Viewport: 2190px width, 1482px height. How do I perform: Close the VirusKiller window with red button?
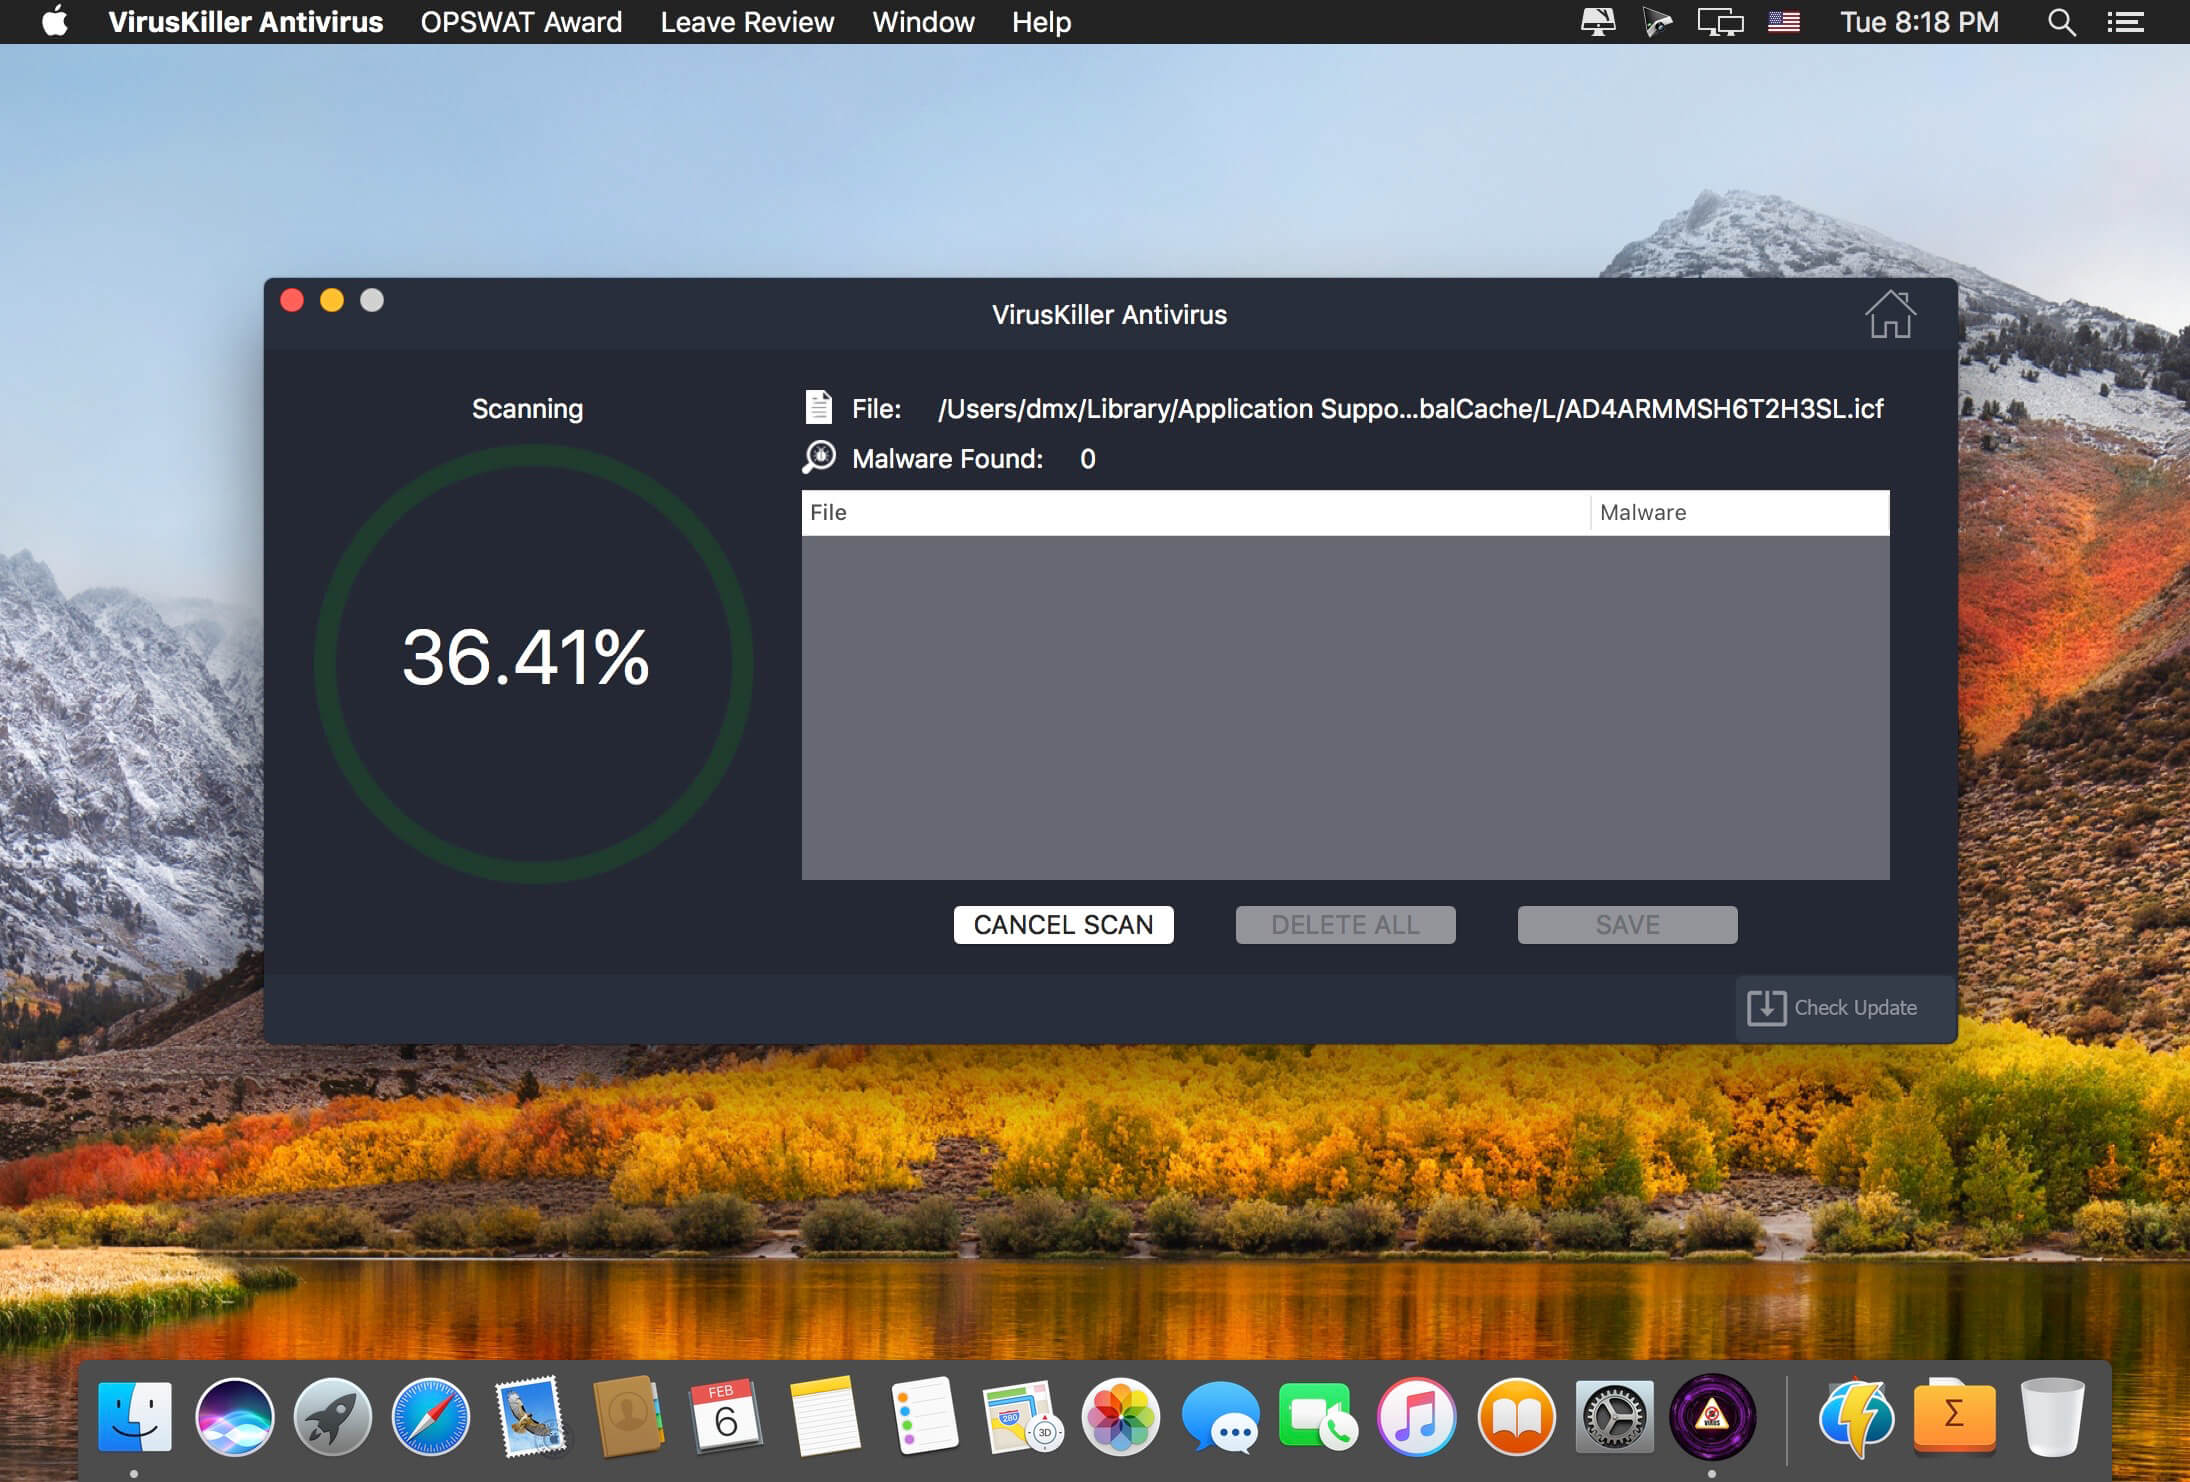(x=292, y=300)
